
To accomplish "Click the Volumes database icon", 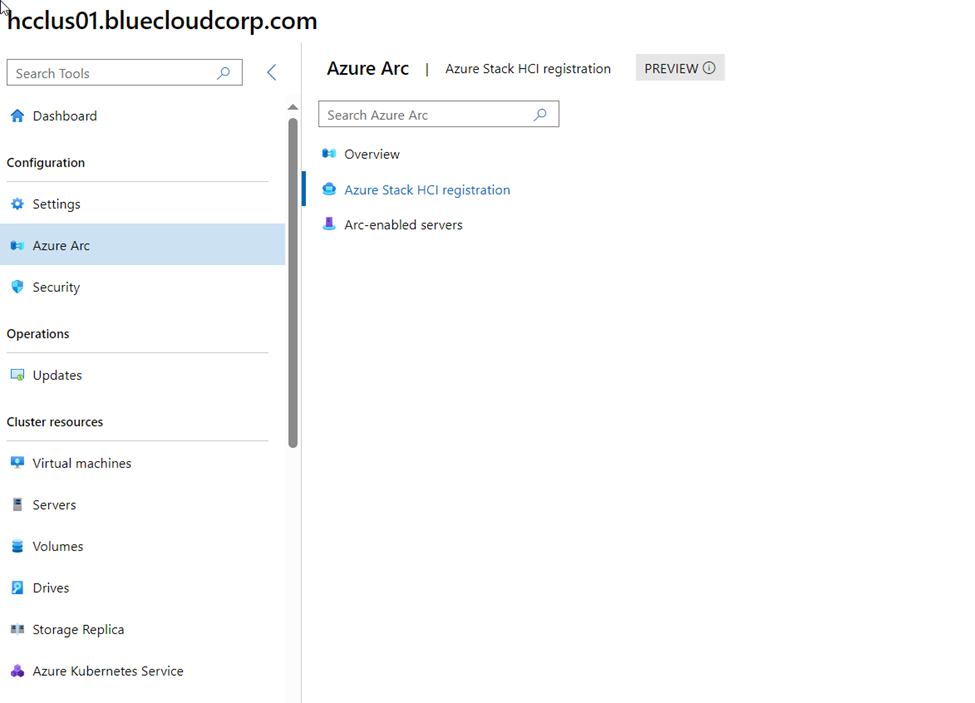I will pyautogui.click(x=17, y=546).
